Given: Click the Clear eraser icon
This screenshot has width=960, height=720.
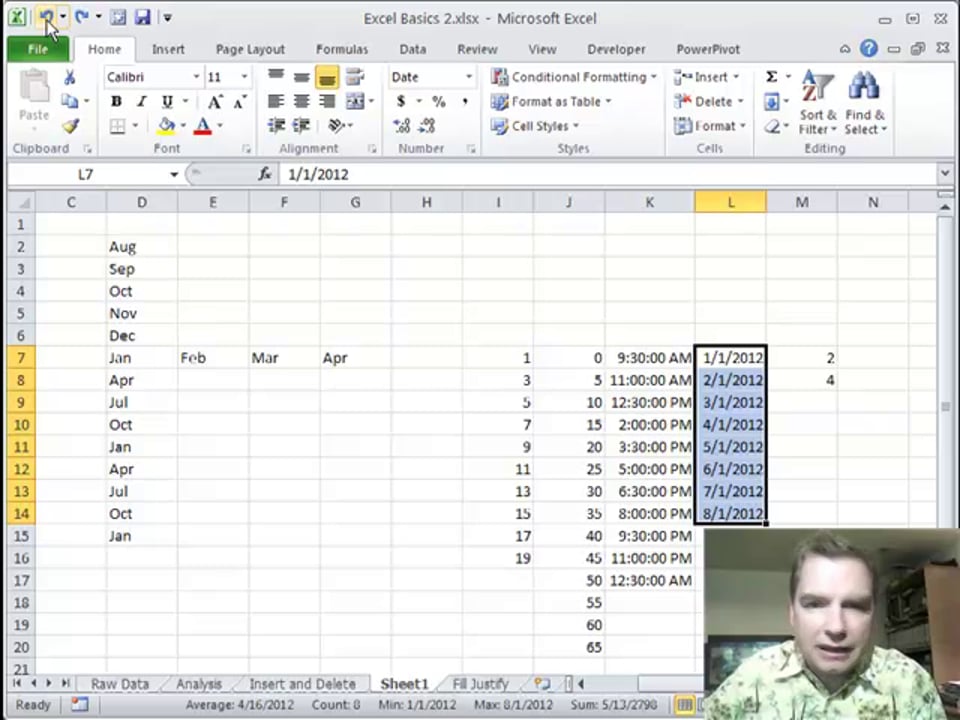Looking at the screenshot, I should pos(771,126).
